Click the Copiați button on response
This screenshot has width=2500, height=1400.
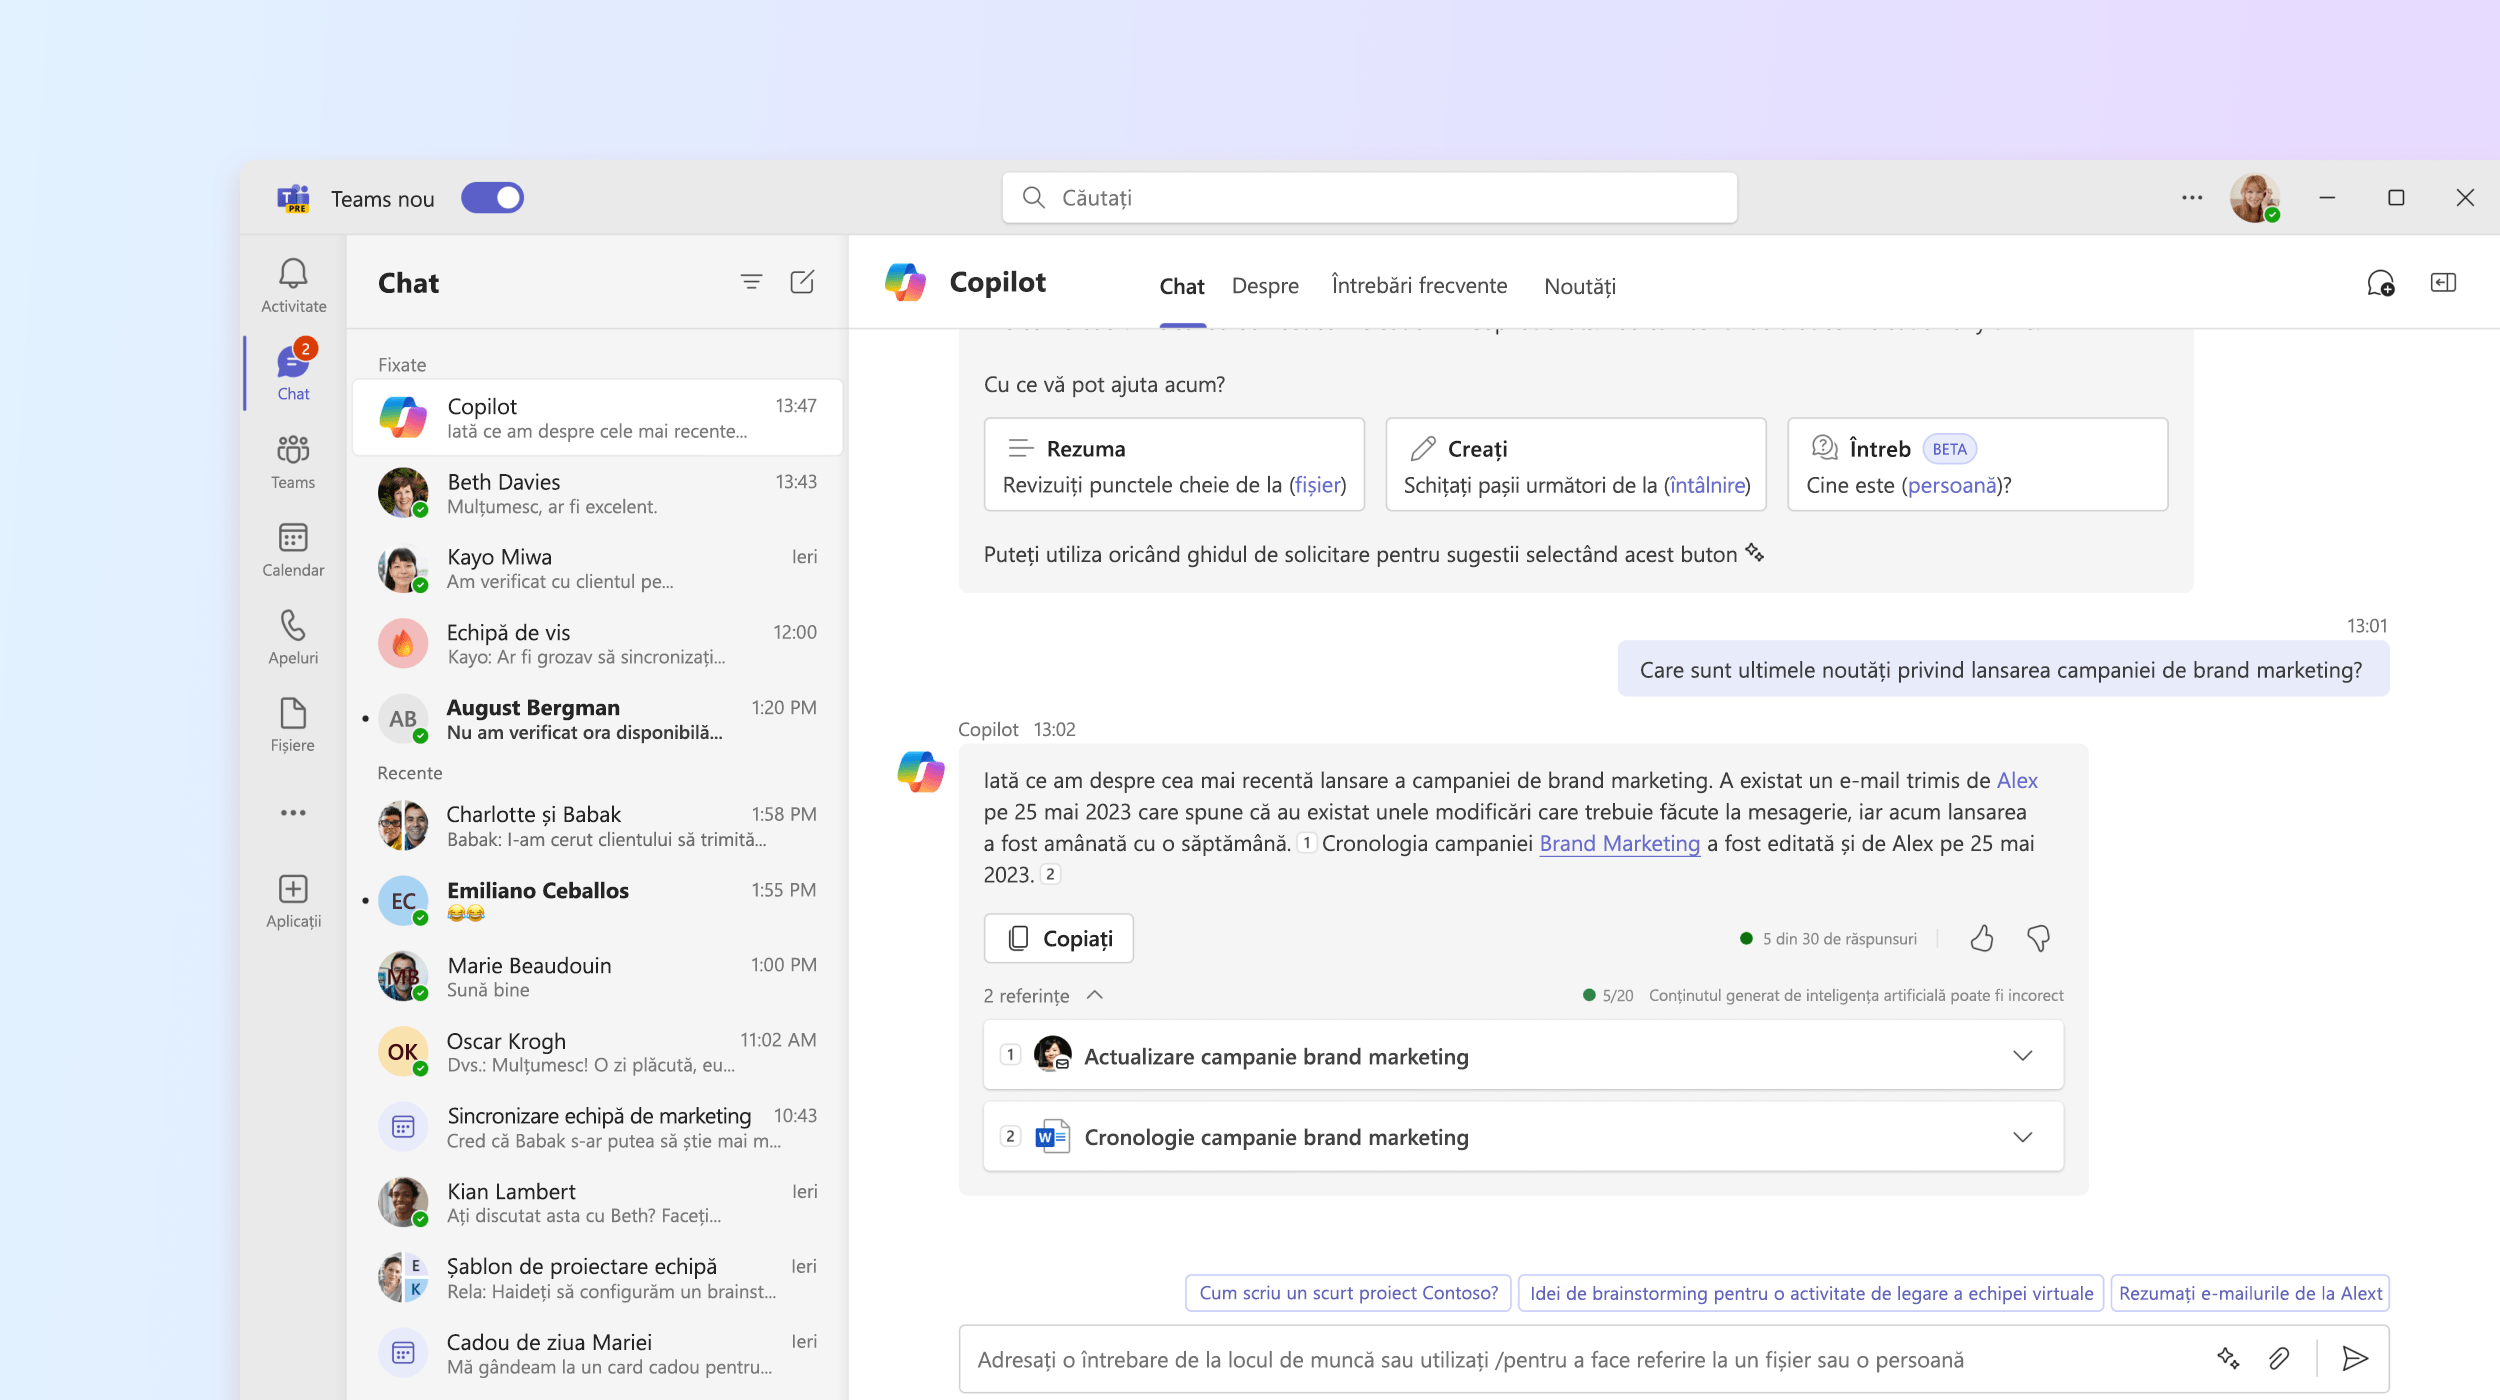(1059, 938)
